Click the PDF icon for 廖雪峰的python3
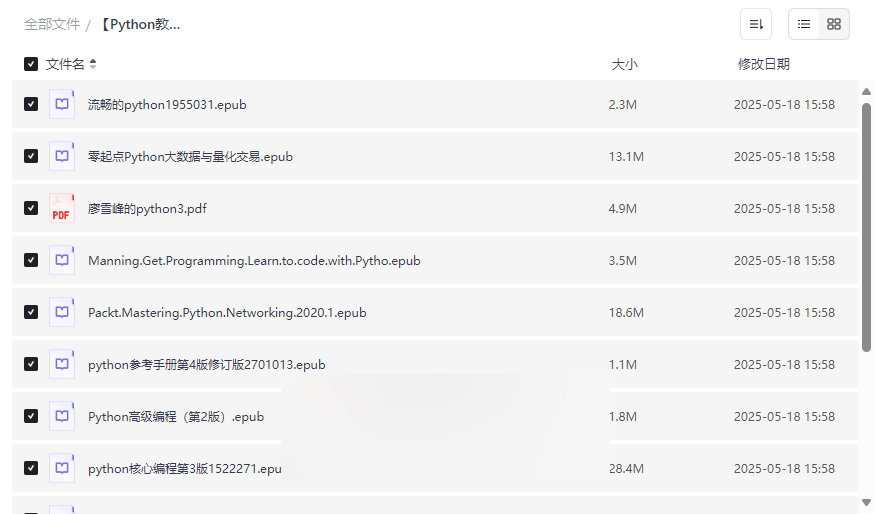Image resolution: width=874 pixels, height=514 pixels. [x=62, y=208]
